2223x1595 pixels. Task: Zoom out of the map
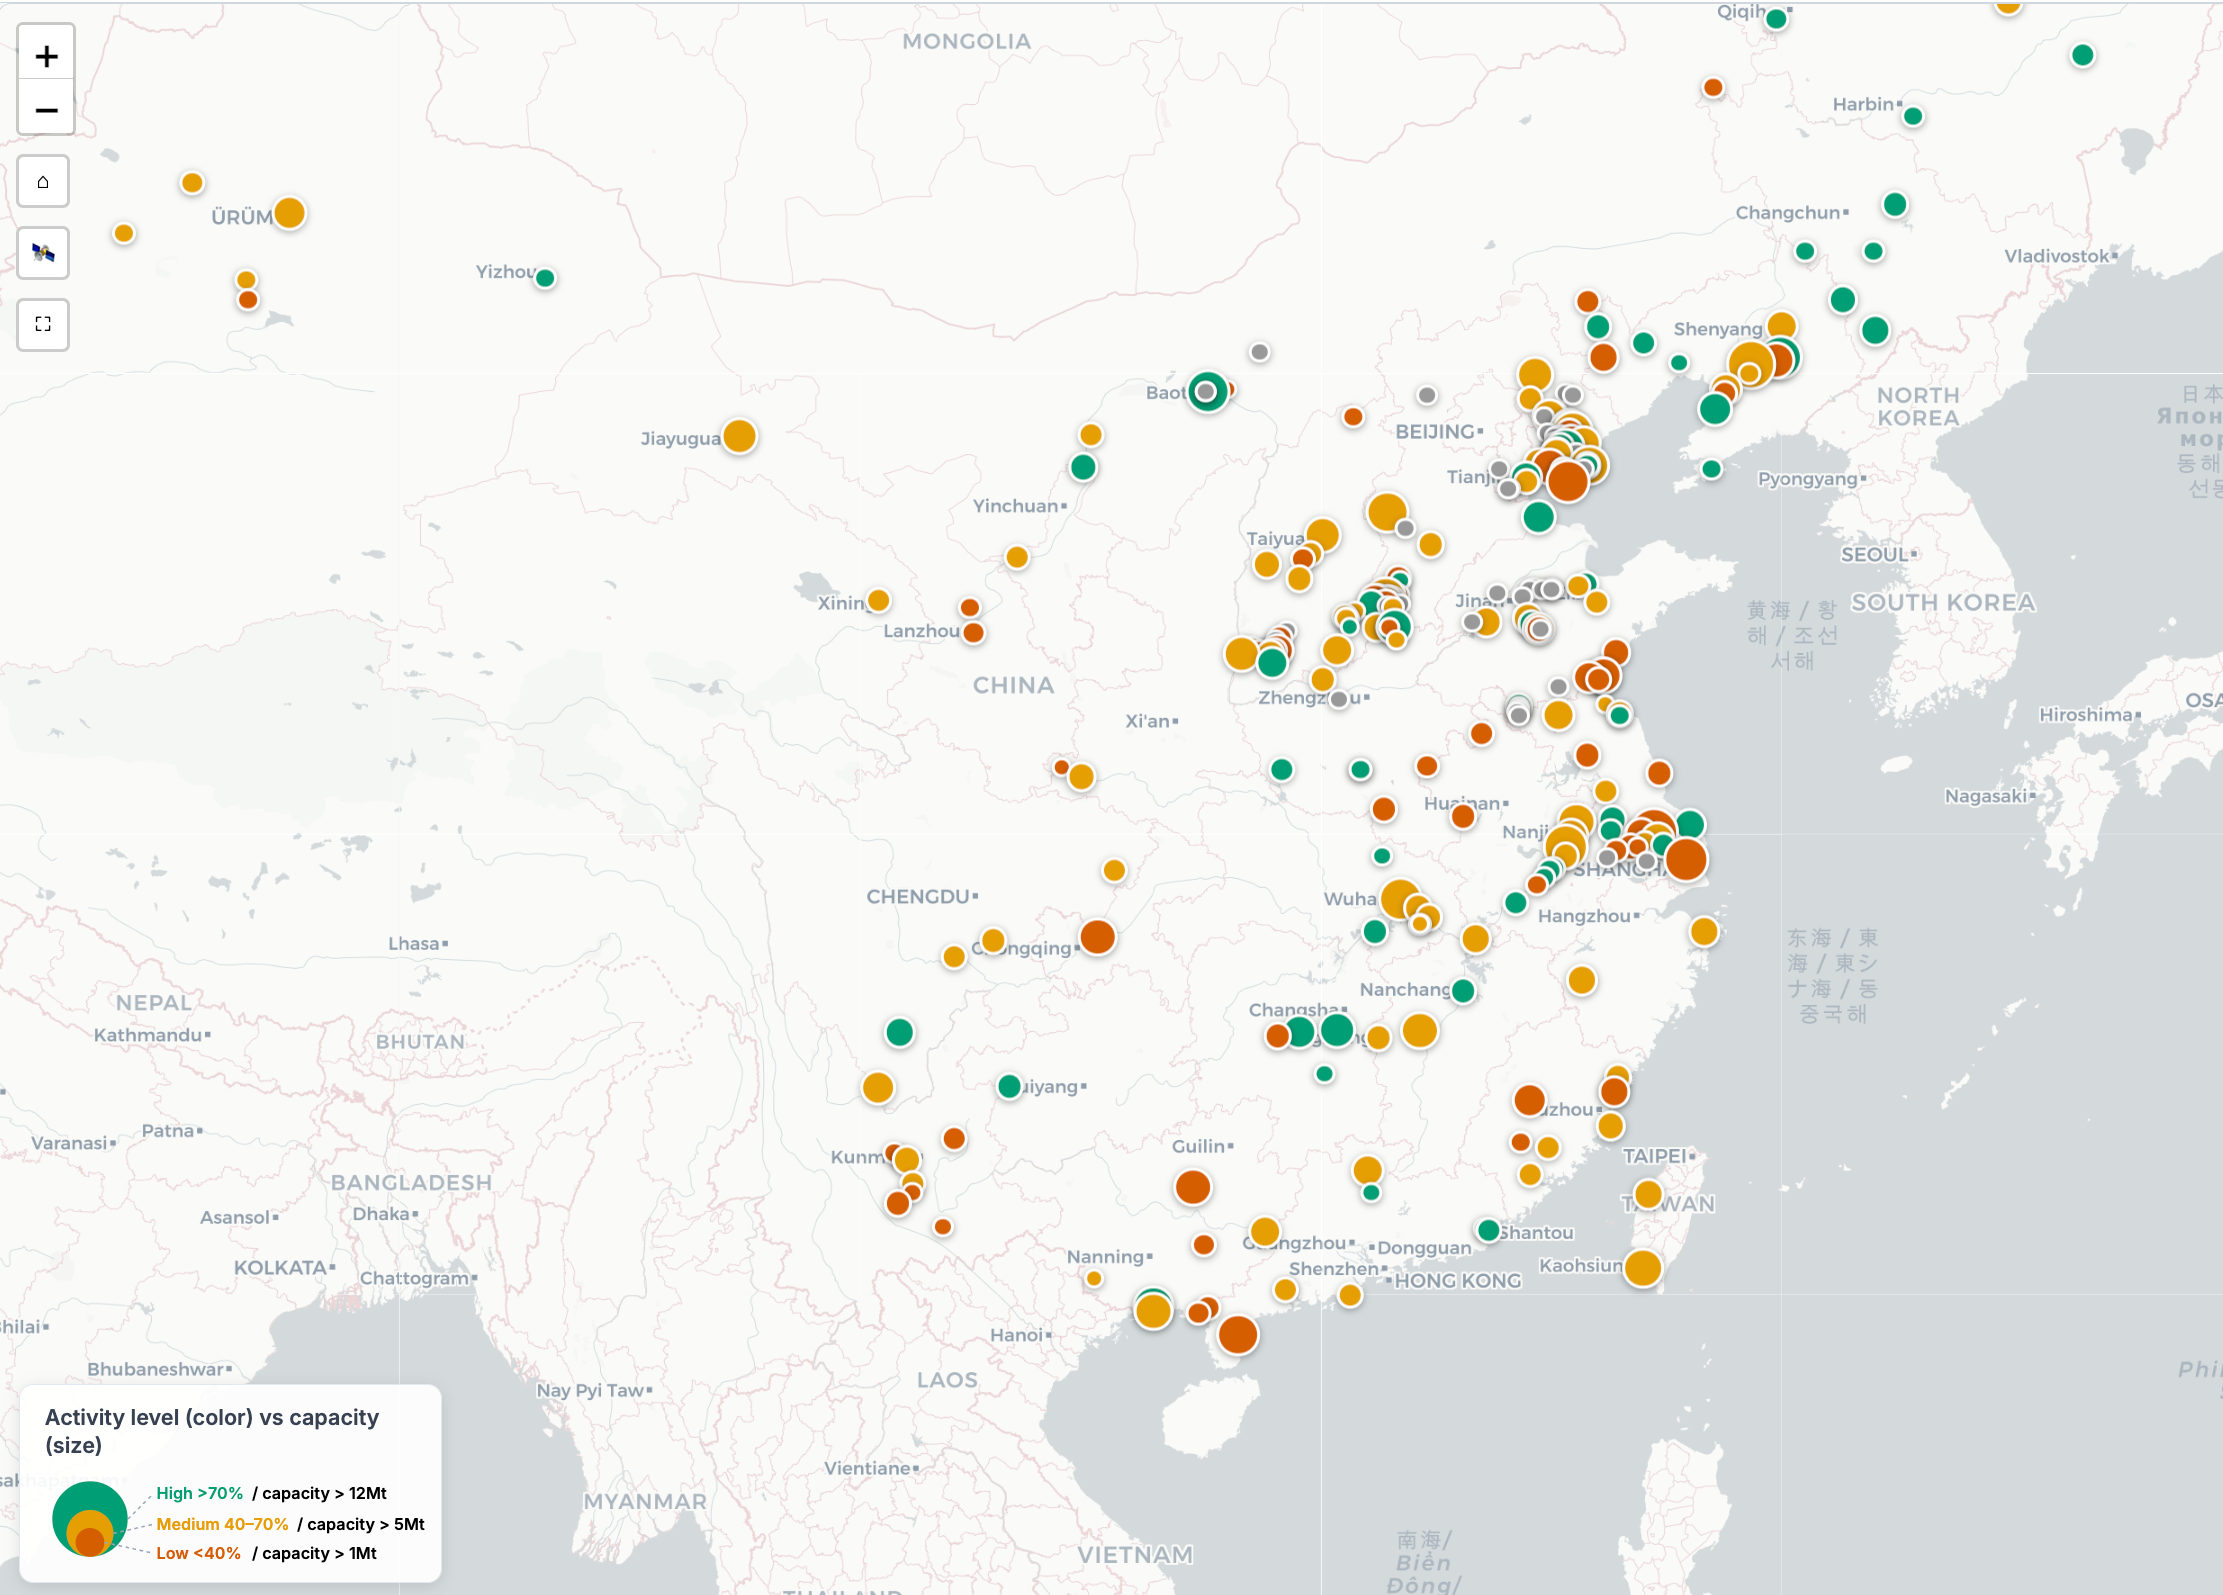pos(45,109)
